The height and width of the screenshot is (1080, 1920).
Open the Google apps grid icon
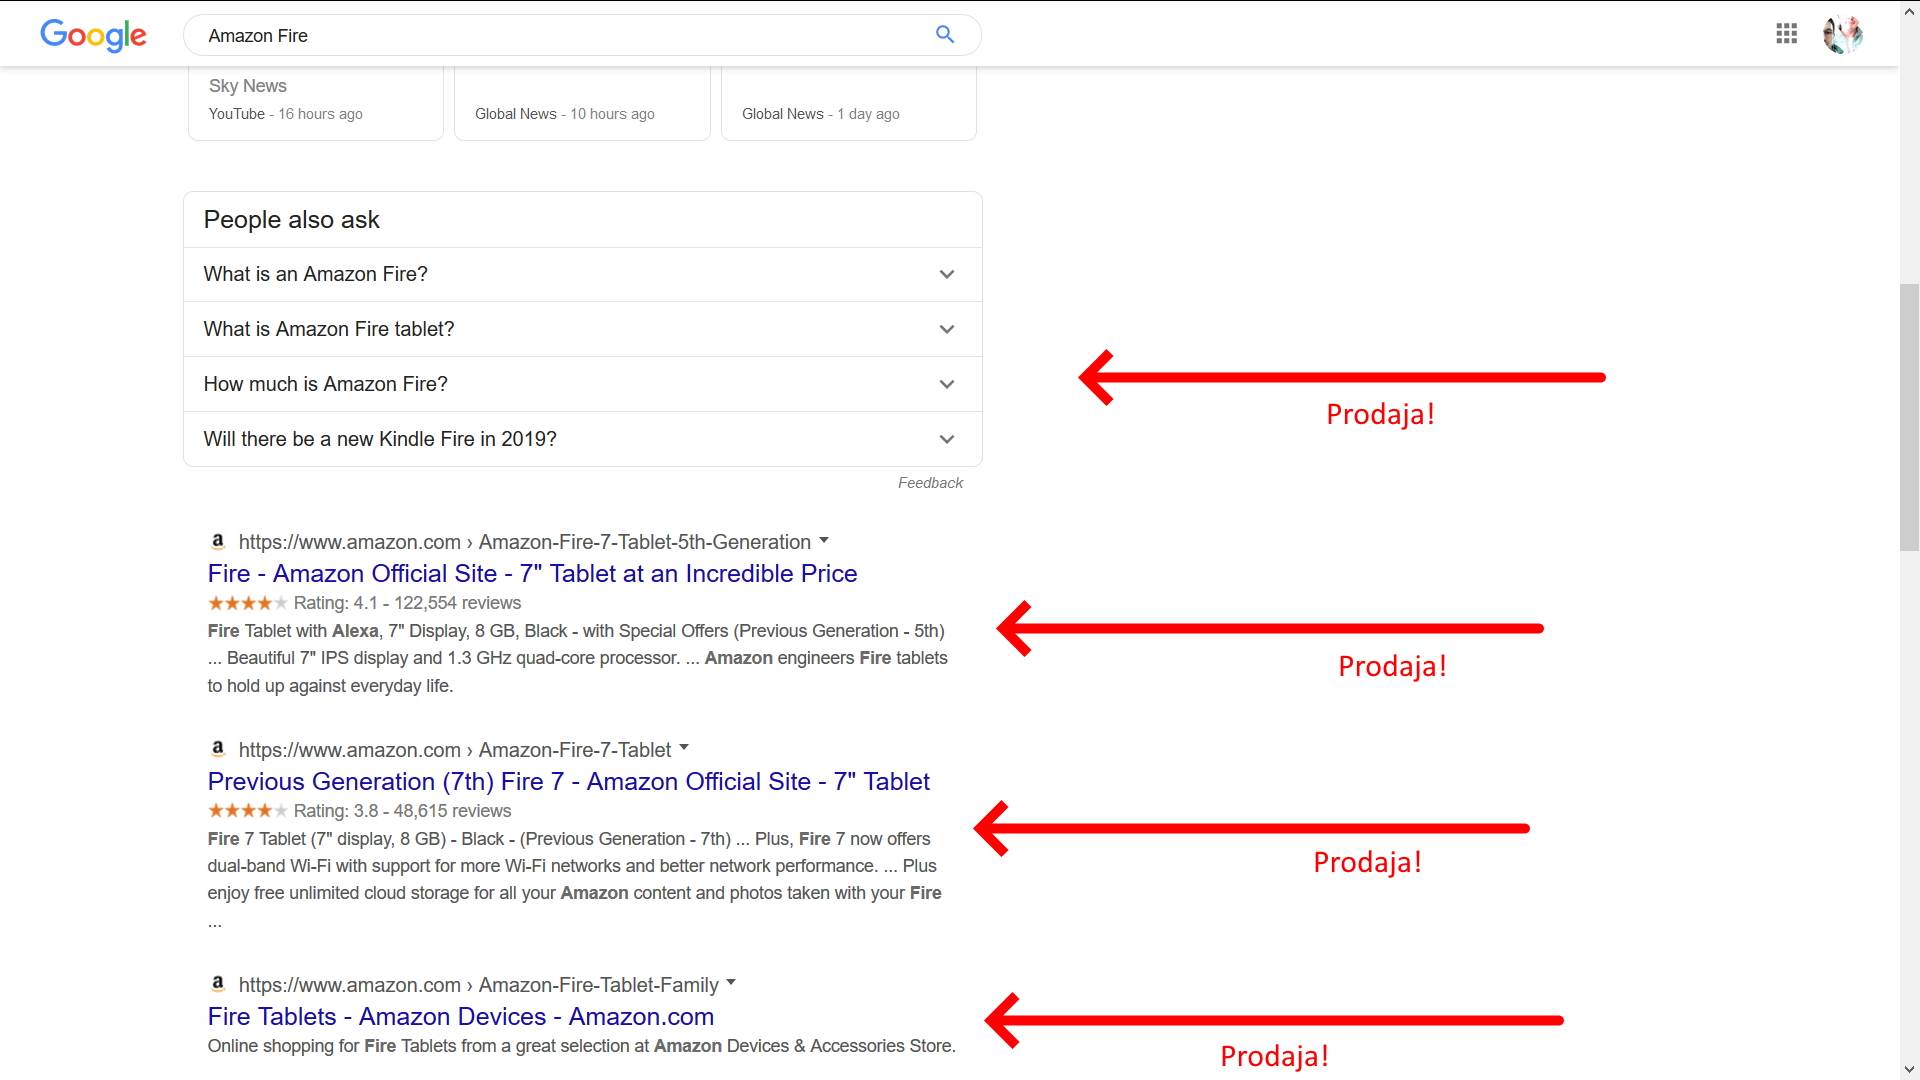(x=1787, y=33)
